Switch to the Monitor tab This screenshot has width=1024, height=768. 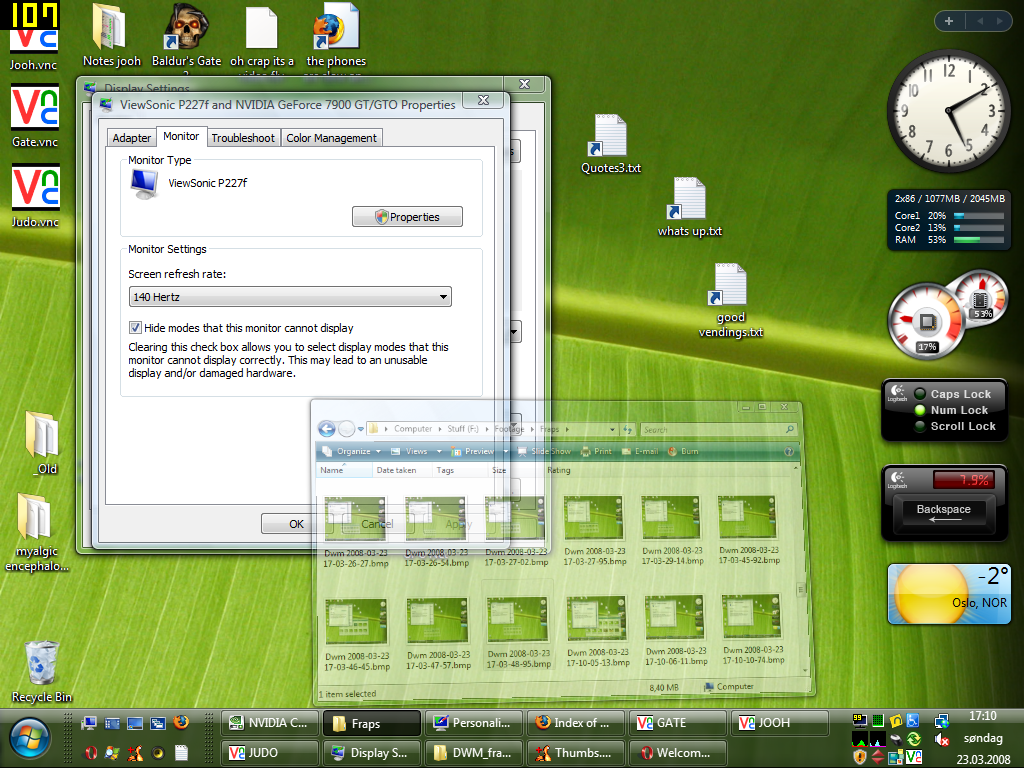click(181, 136)
